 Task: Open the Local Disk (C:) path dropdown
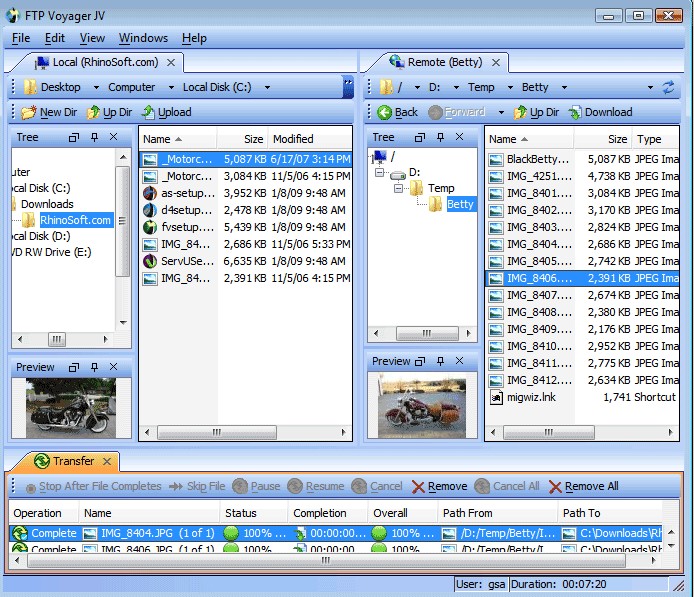coord(267,87)
